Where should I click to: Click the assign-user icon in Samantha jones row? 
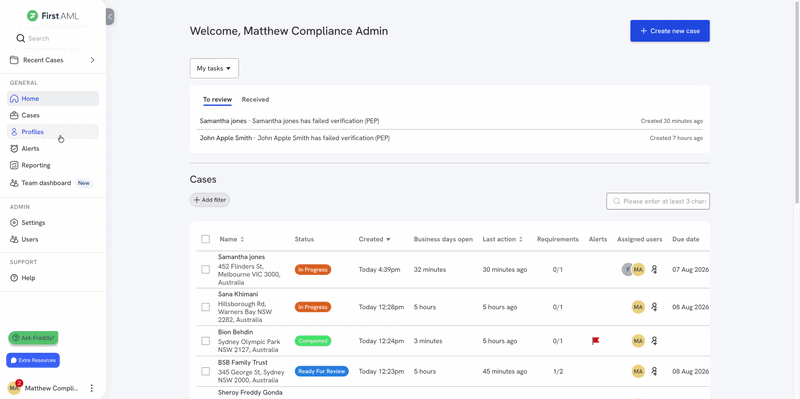pyautogui.click(x=655, y=269)
